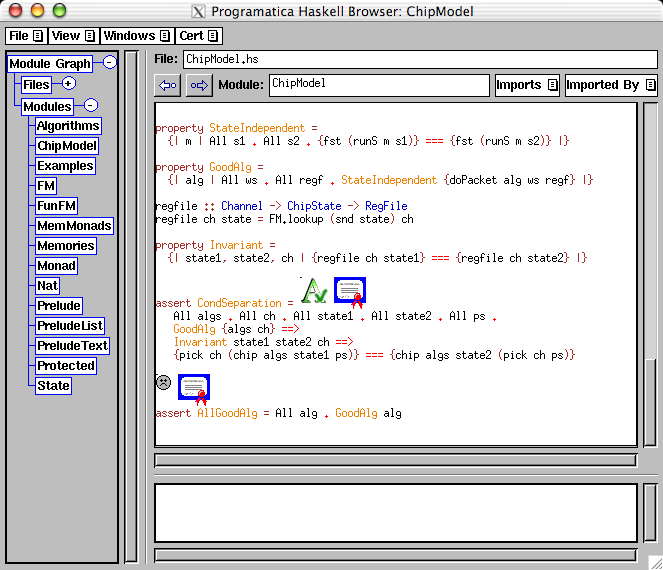
Task: Click the green checkmark icon beside CondSeparation
Action: [x=315, y=291]
